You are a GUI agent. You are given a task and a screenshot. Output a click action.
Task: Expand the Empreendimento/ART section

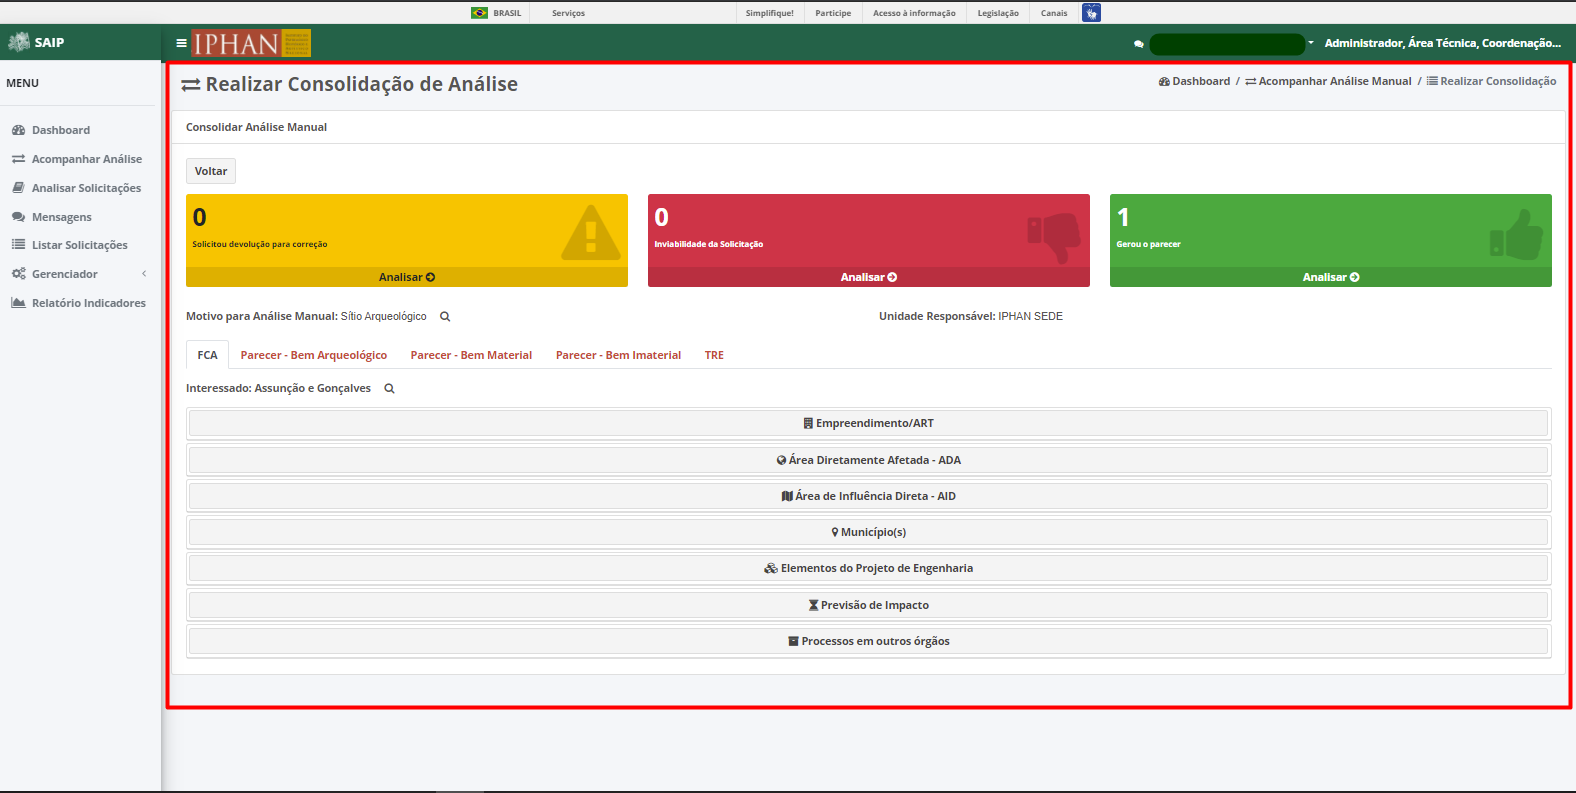coord(868,424)
